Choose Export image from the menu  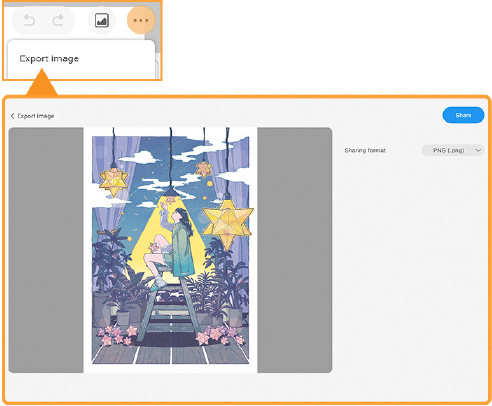click(x=49, y=59)
